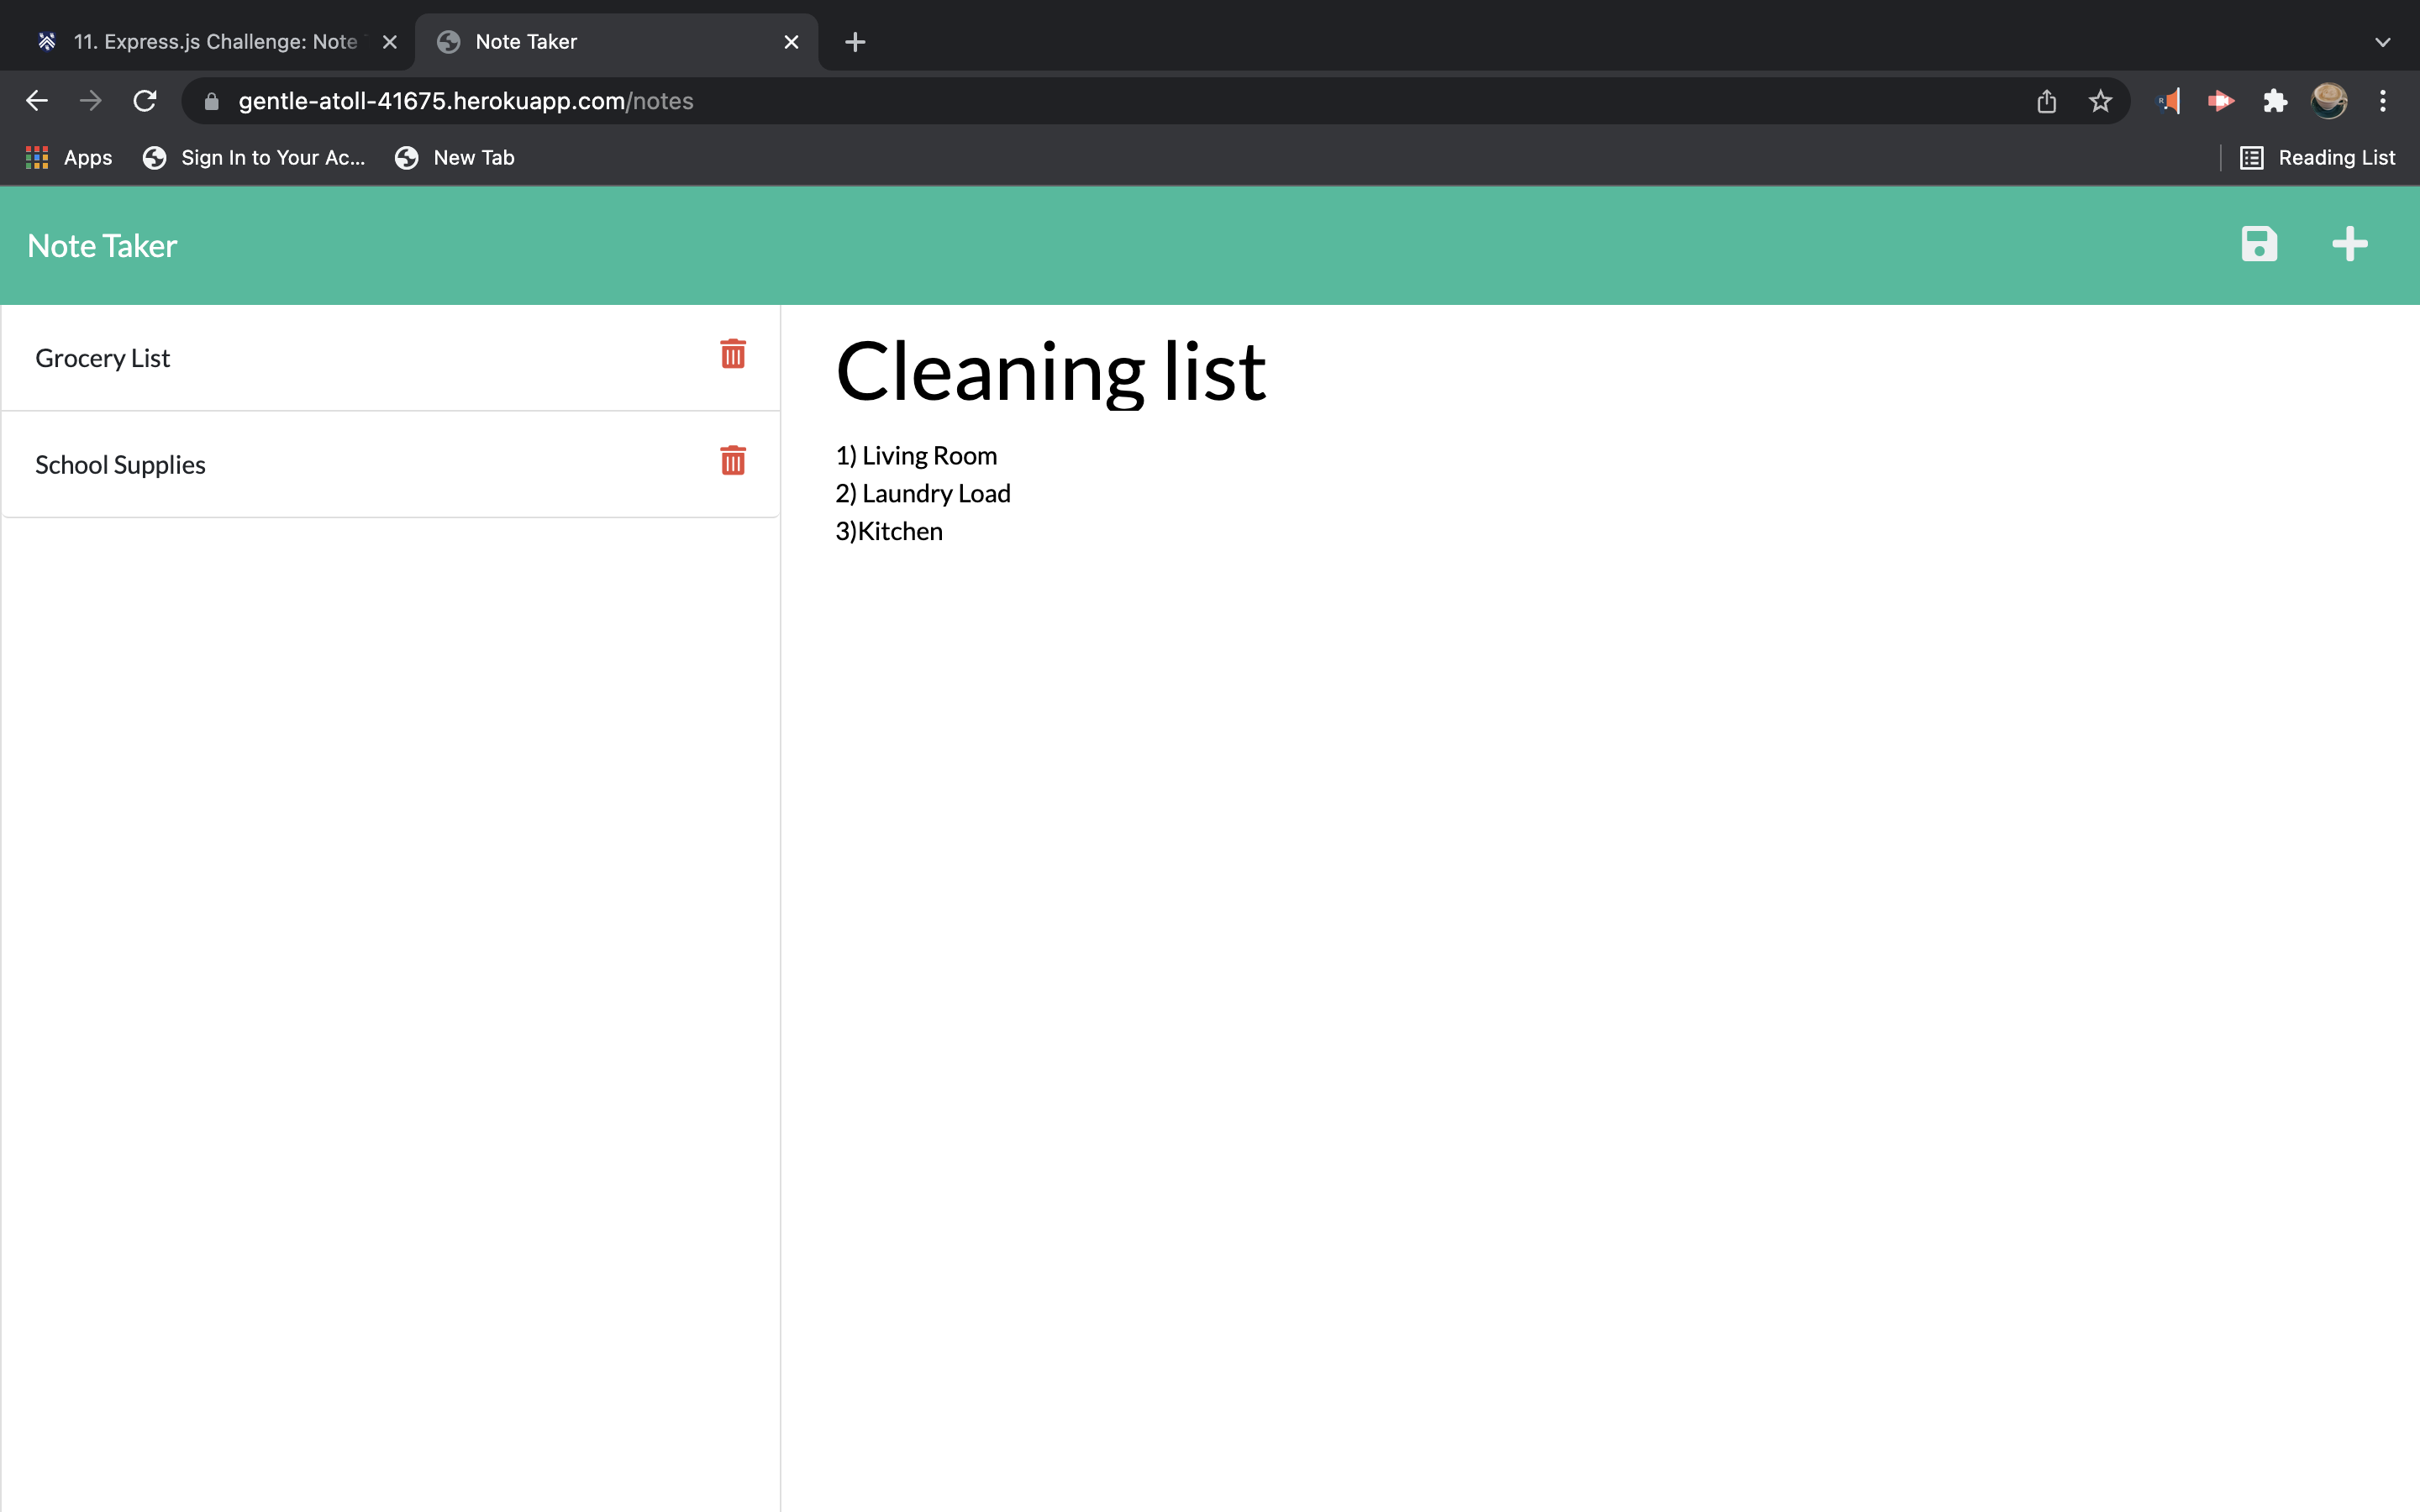Create a new note with the plus icon

tap(2350, 244)
